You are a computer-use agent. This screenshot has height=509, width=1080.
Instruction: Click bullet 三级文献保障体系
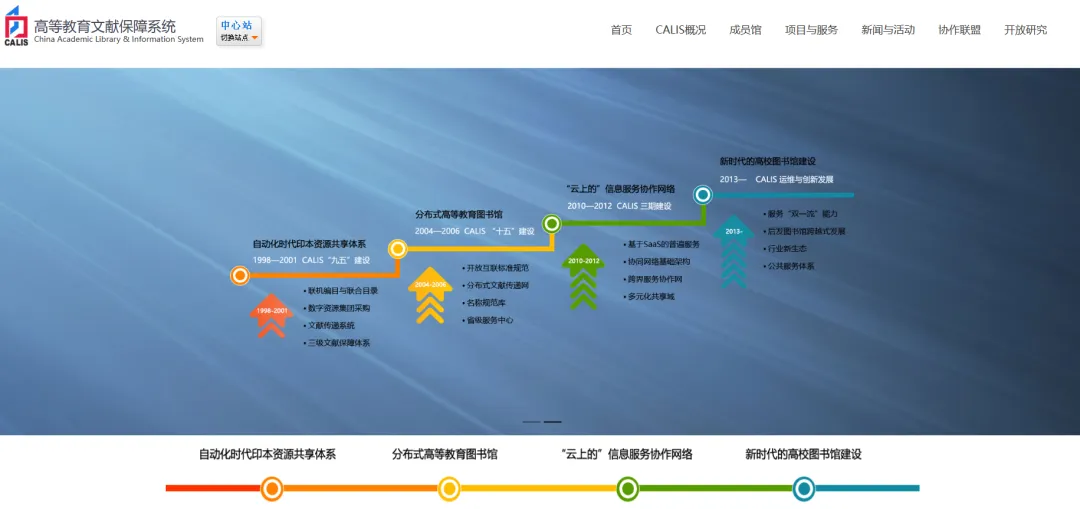[x=337, y=342]
